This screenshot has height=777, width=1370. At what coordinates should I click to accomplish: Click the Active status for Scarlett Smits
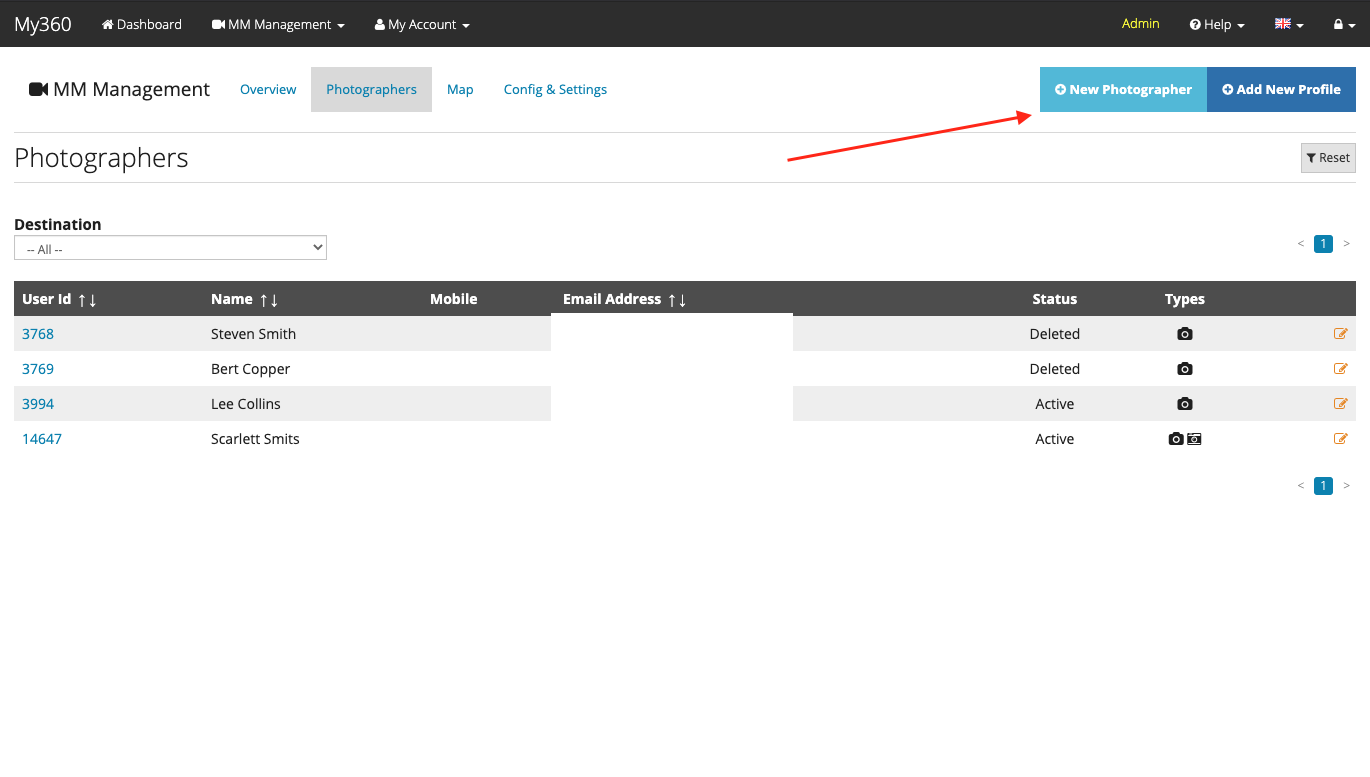1055,439
